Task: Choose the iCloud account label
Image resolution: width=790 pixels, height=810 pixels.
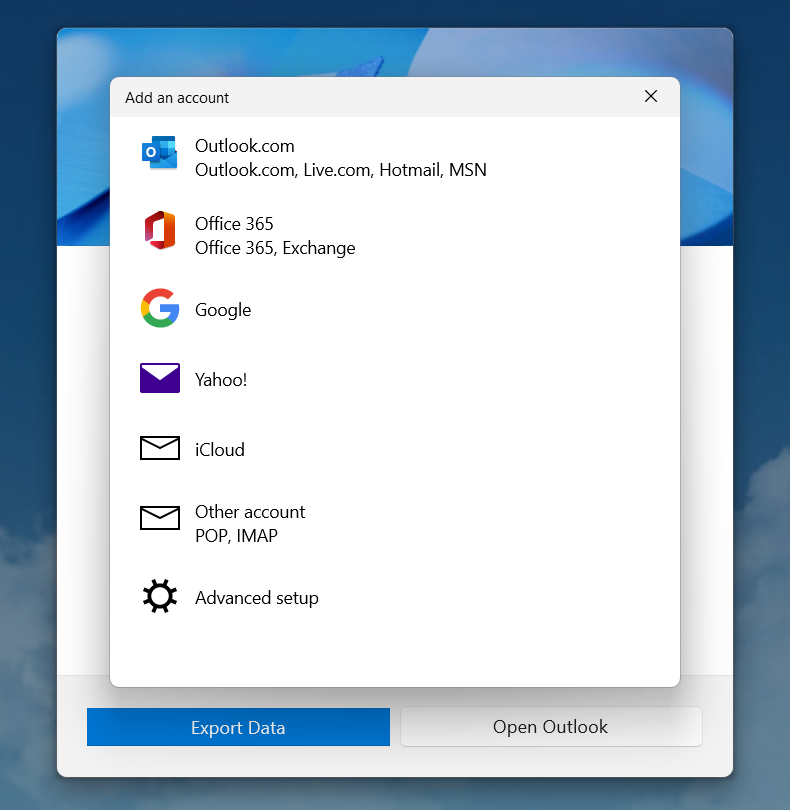Action: [220, 450]
